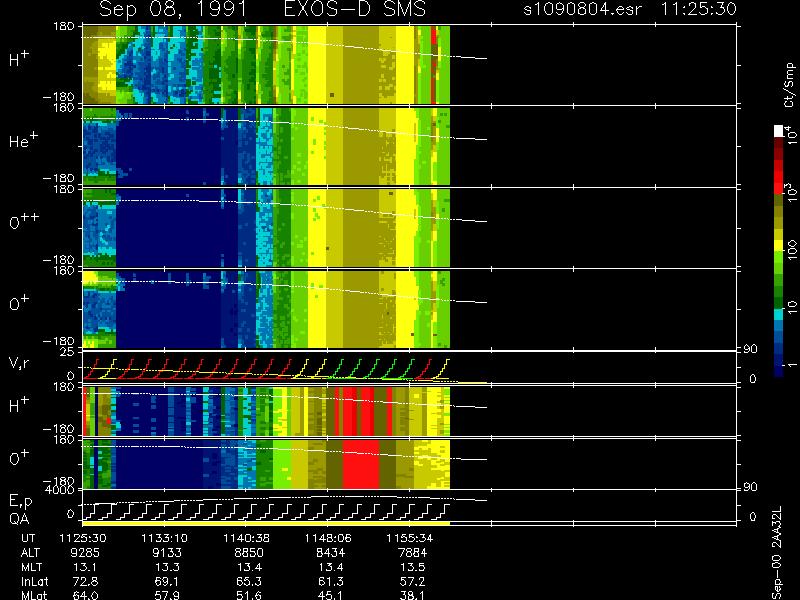Click the InLat value "61.3"
The width and height of the screenshot is (800, 600).
(331, 582)
